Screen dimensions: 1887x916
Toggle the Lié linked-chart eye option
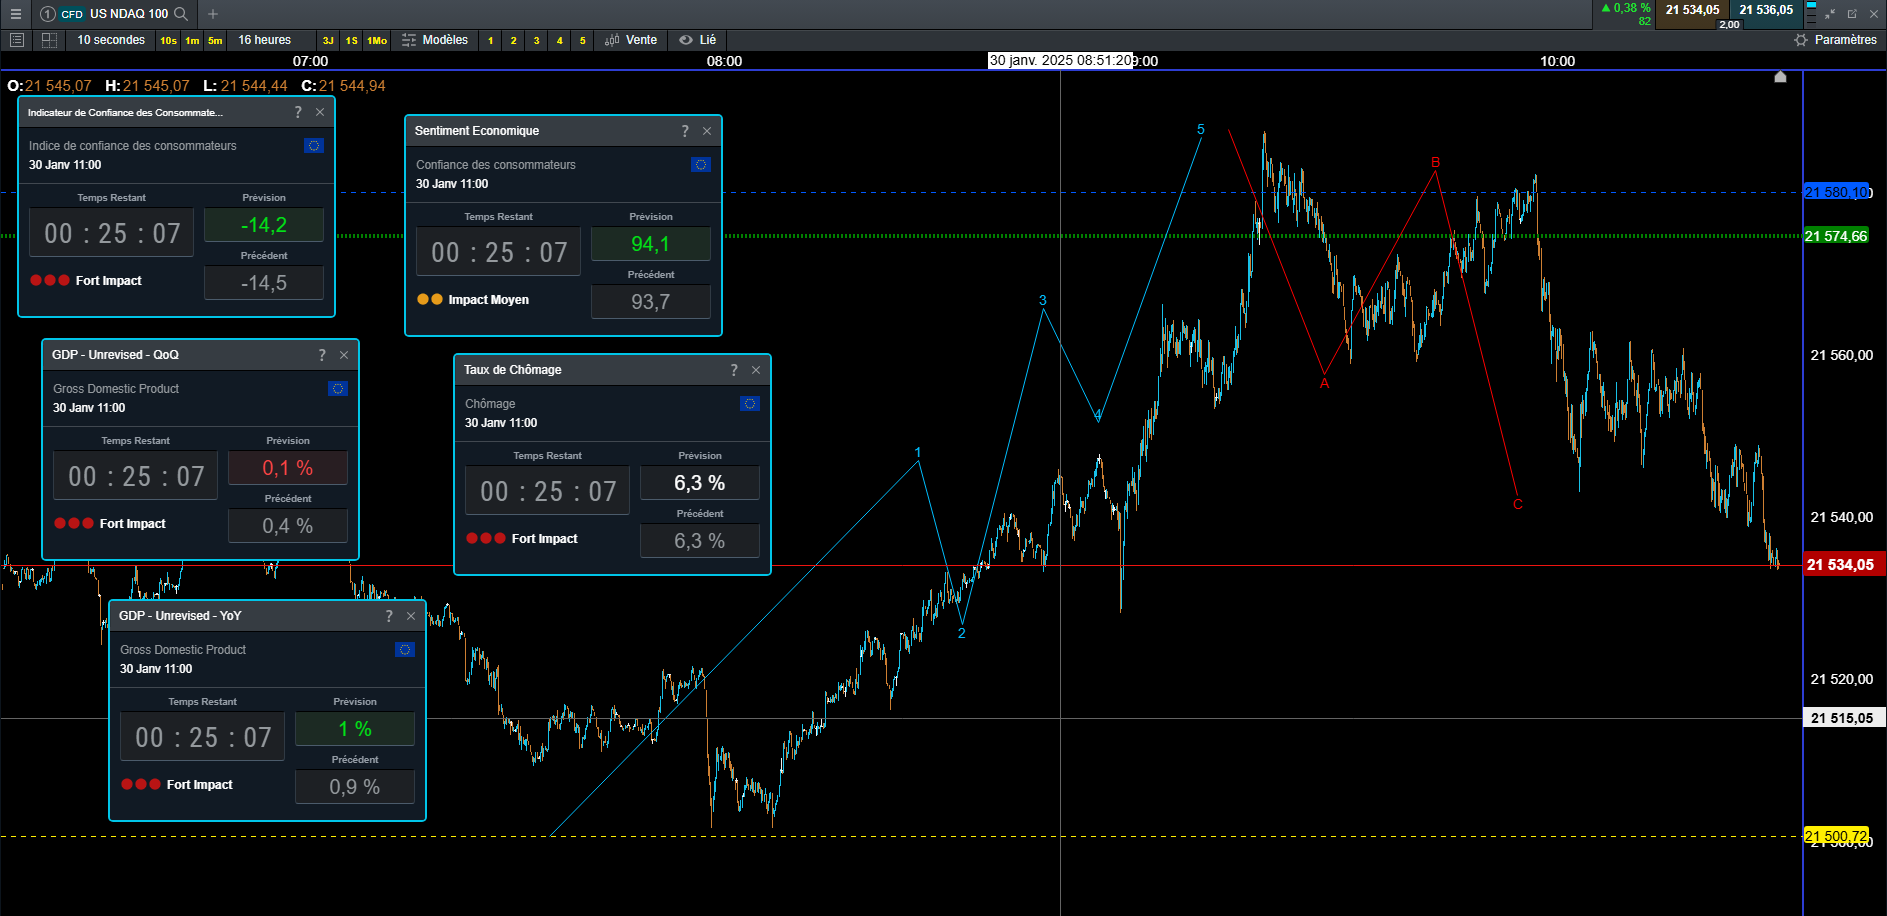698,40
